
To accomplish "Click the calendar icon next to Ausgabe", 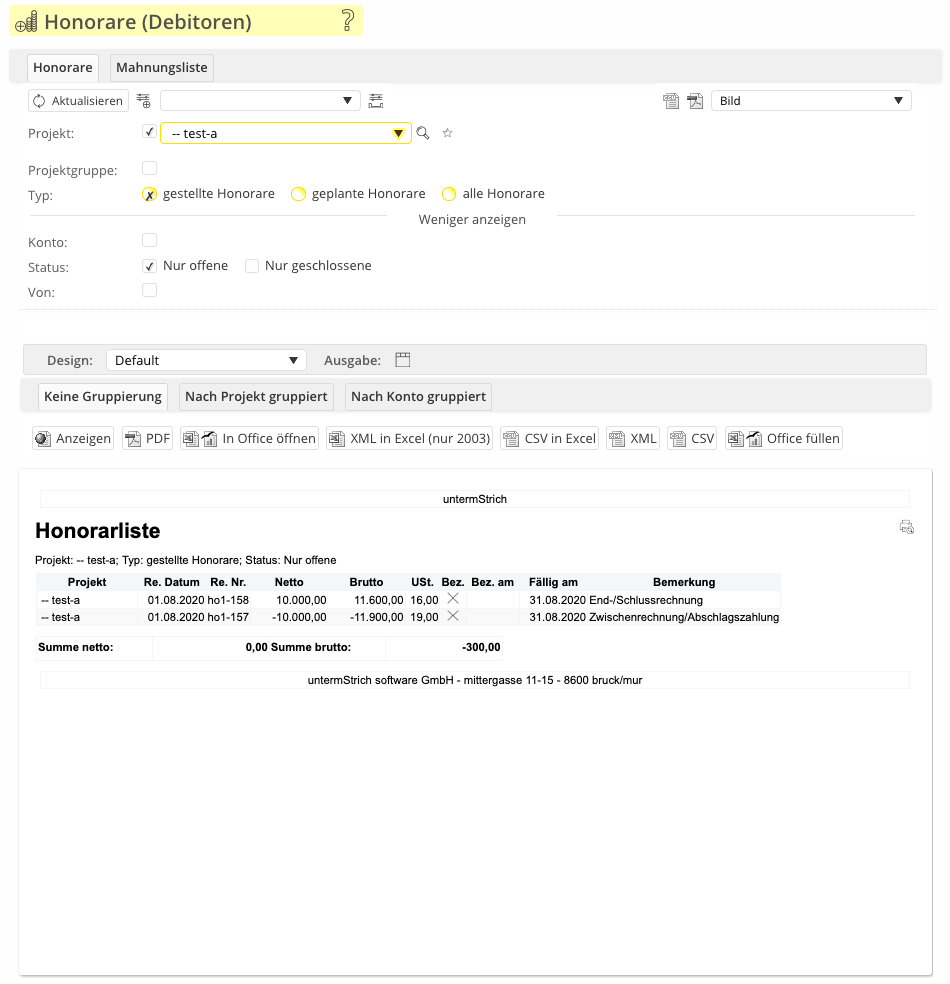I will [x=403, y=360].
